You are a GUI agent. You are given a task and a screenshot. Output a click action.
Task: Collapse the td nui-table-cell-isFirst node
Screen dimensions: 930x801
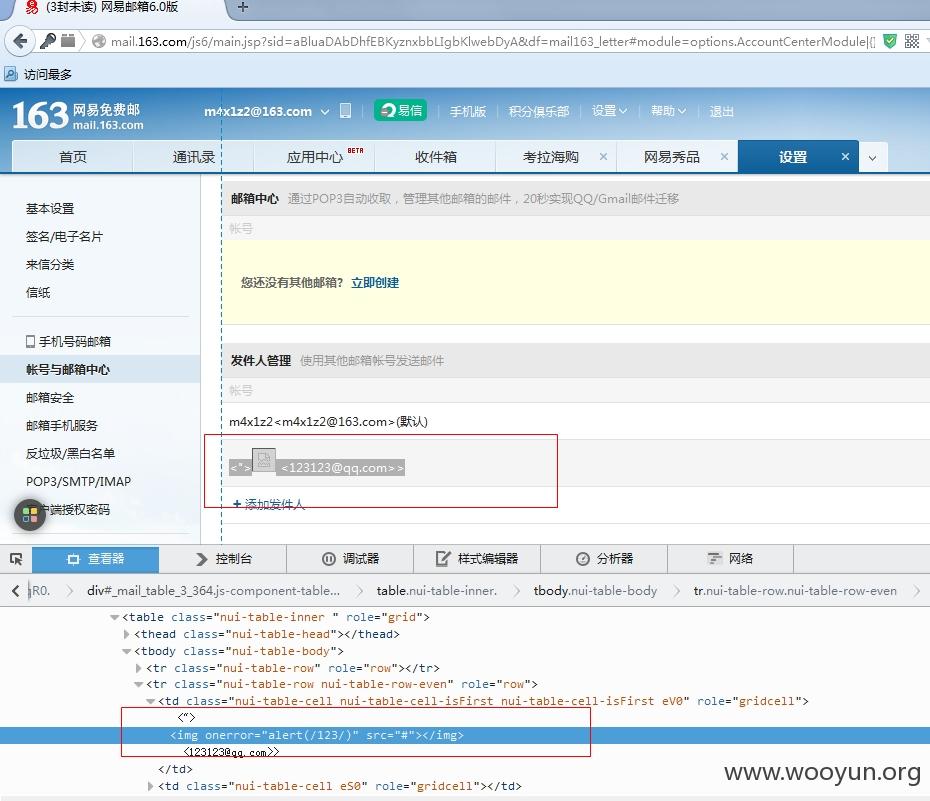click(151, 701)
